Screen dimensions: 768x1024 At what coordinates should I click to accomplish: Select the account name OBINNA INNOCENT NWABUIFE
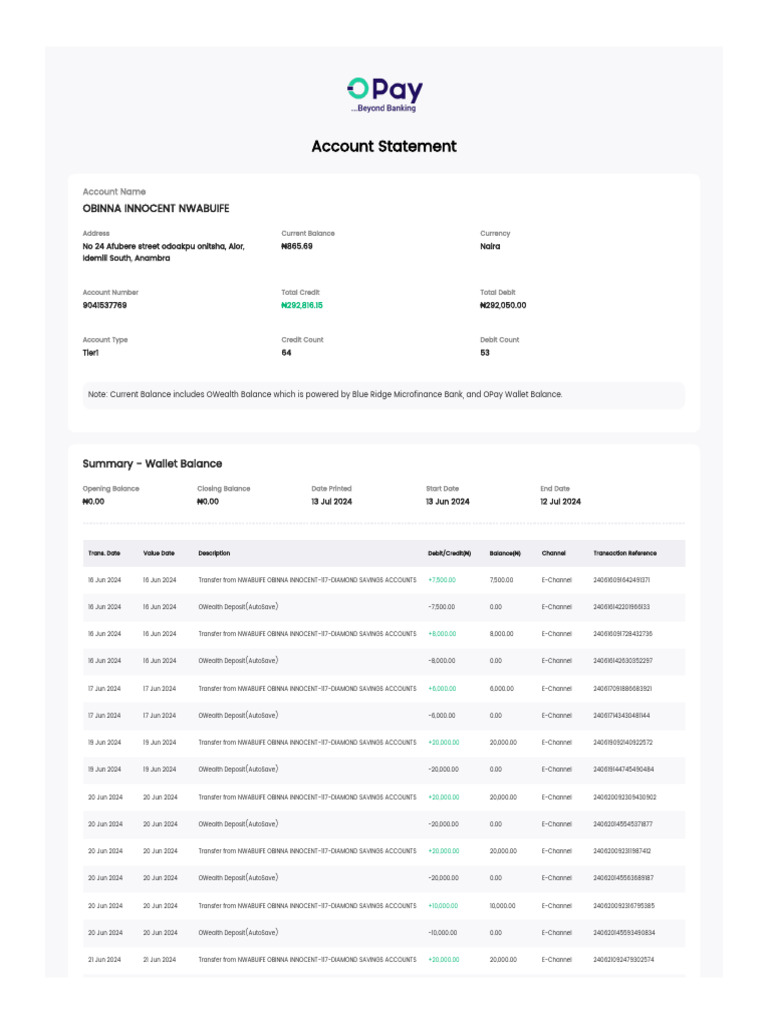pos(156,208)
